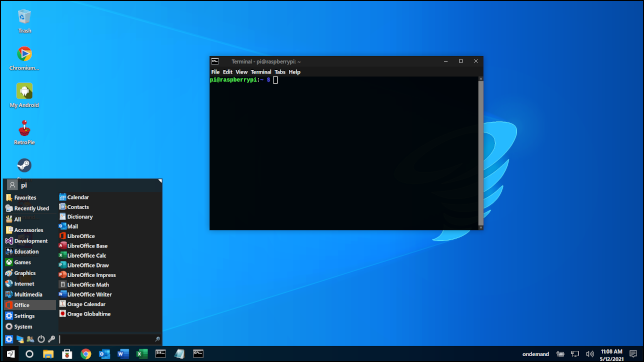Viewport: 644px width, 362px height.
Task: Click the switch users icon in the start menu footer
Action: pyautogui.click(x=30, y=339)
